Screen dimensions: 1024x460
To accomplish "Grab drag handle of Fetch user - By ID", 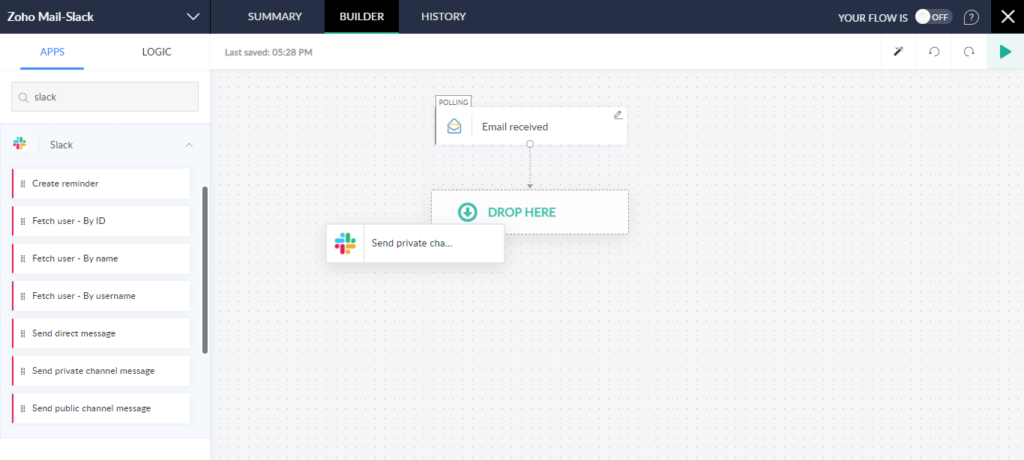I will (x=24, y=221).
